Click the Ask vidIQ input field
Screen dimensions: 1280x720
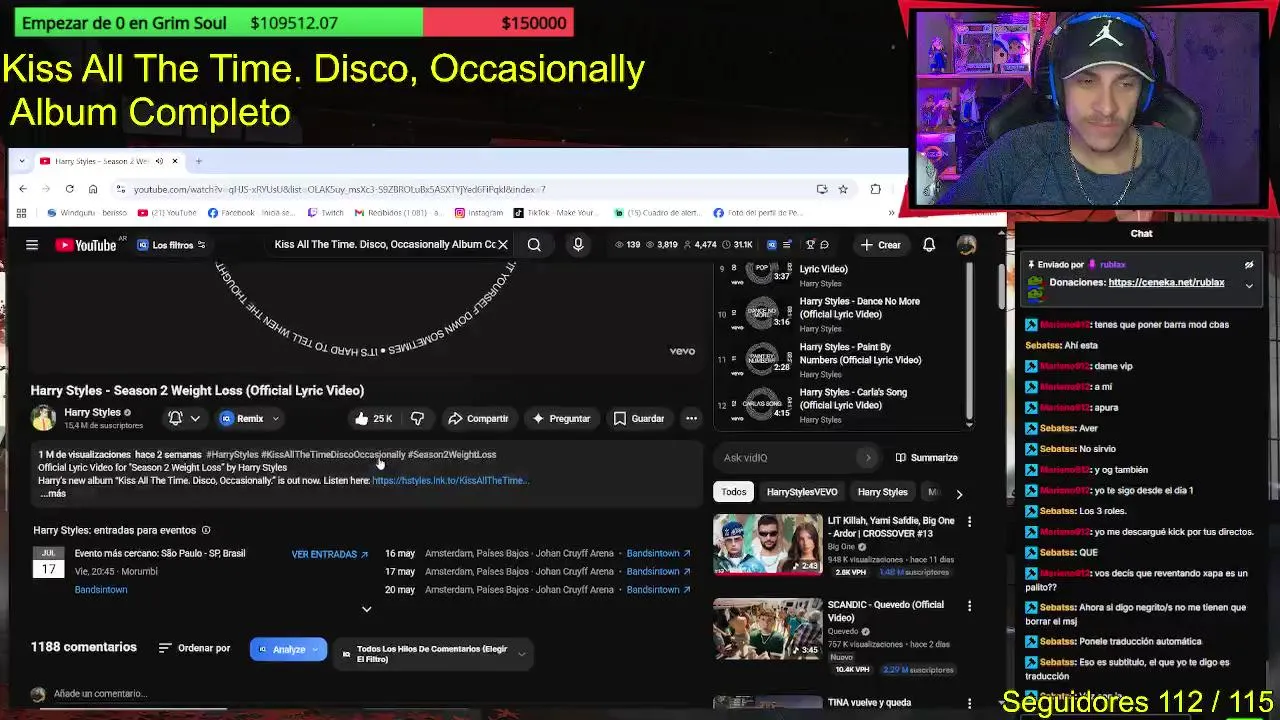(x=795, y=458)
